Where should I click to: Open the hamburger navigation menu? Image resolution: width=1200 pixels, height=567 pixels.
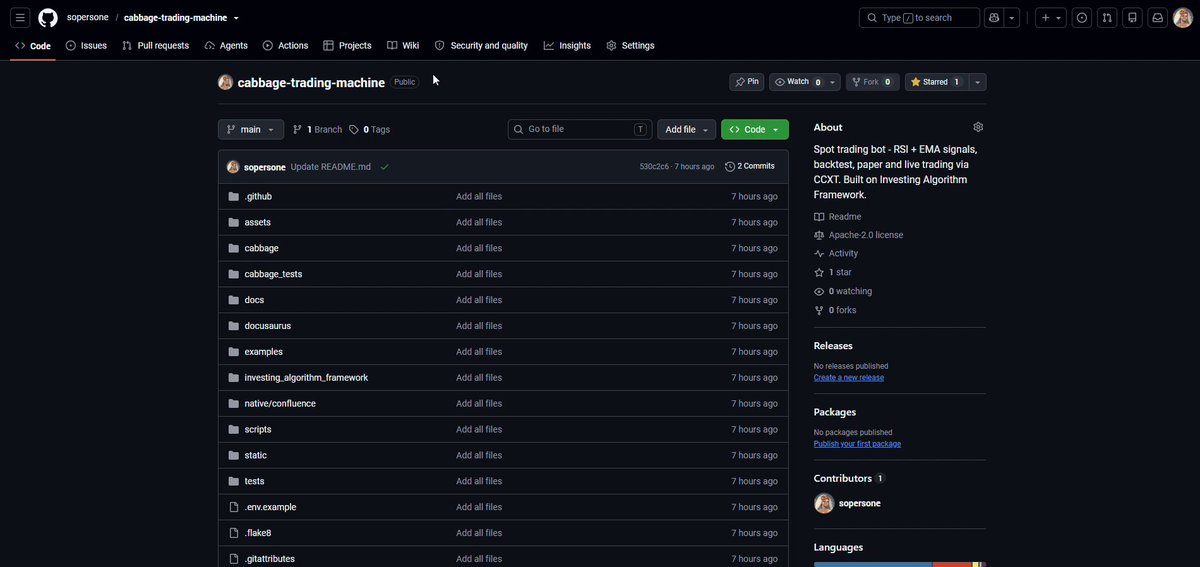point(20,18)
